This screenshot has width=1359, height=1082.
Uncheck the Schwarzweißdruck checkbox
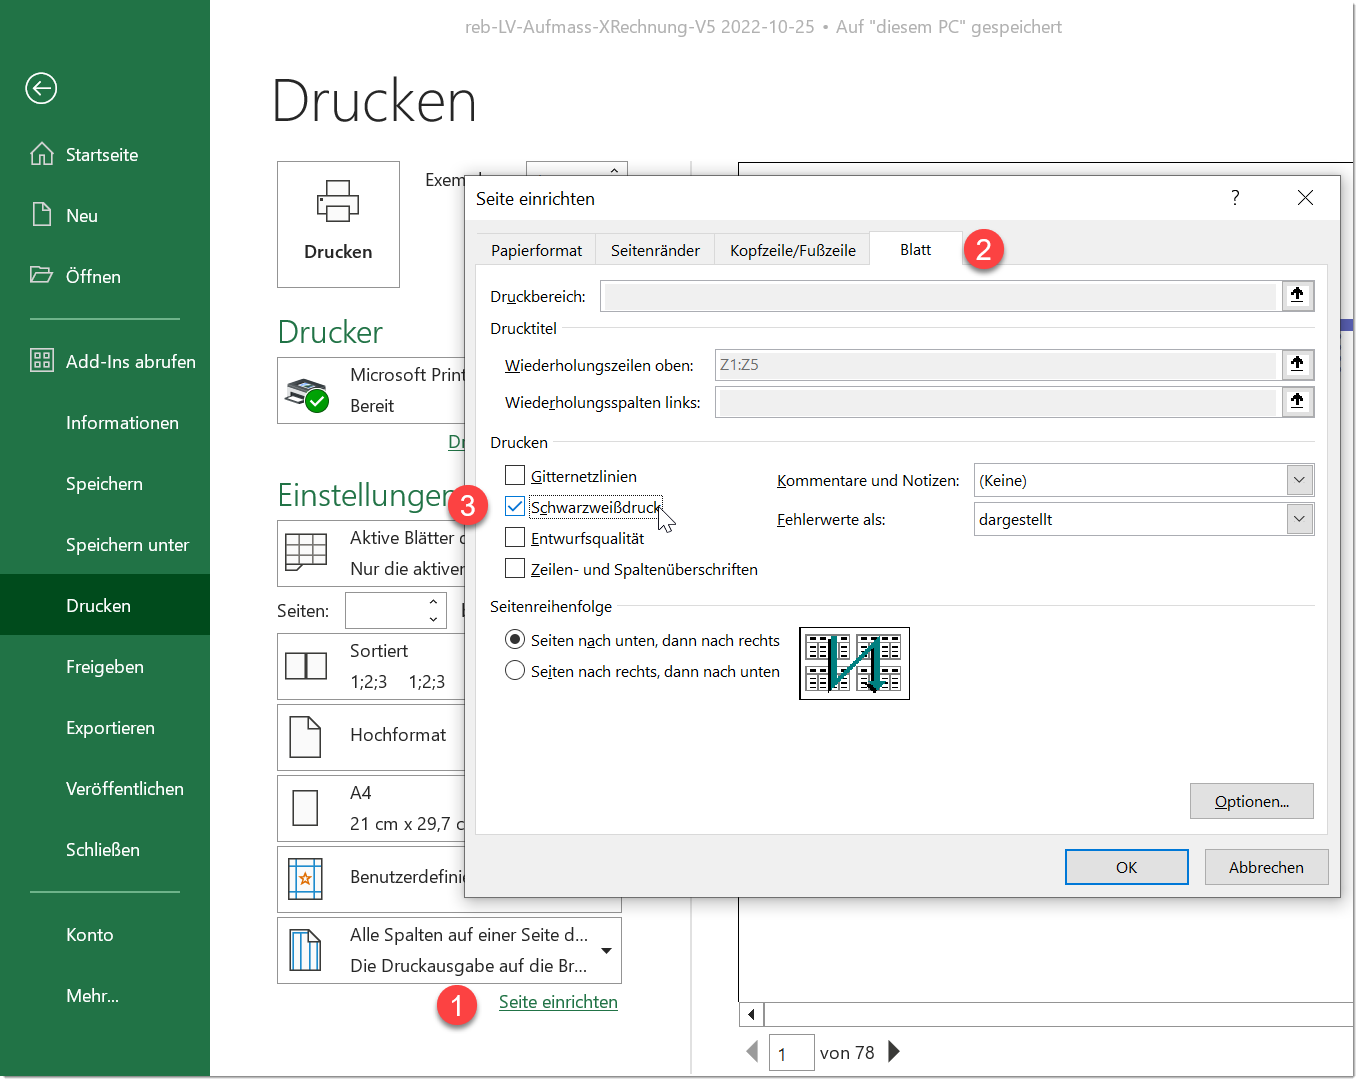point(515,506)
